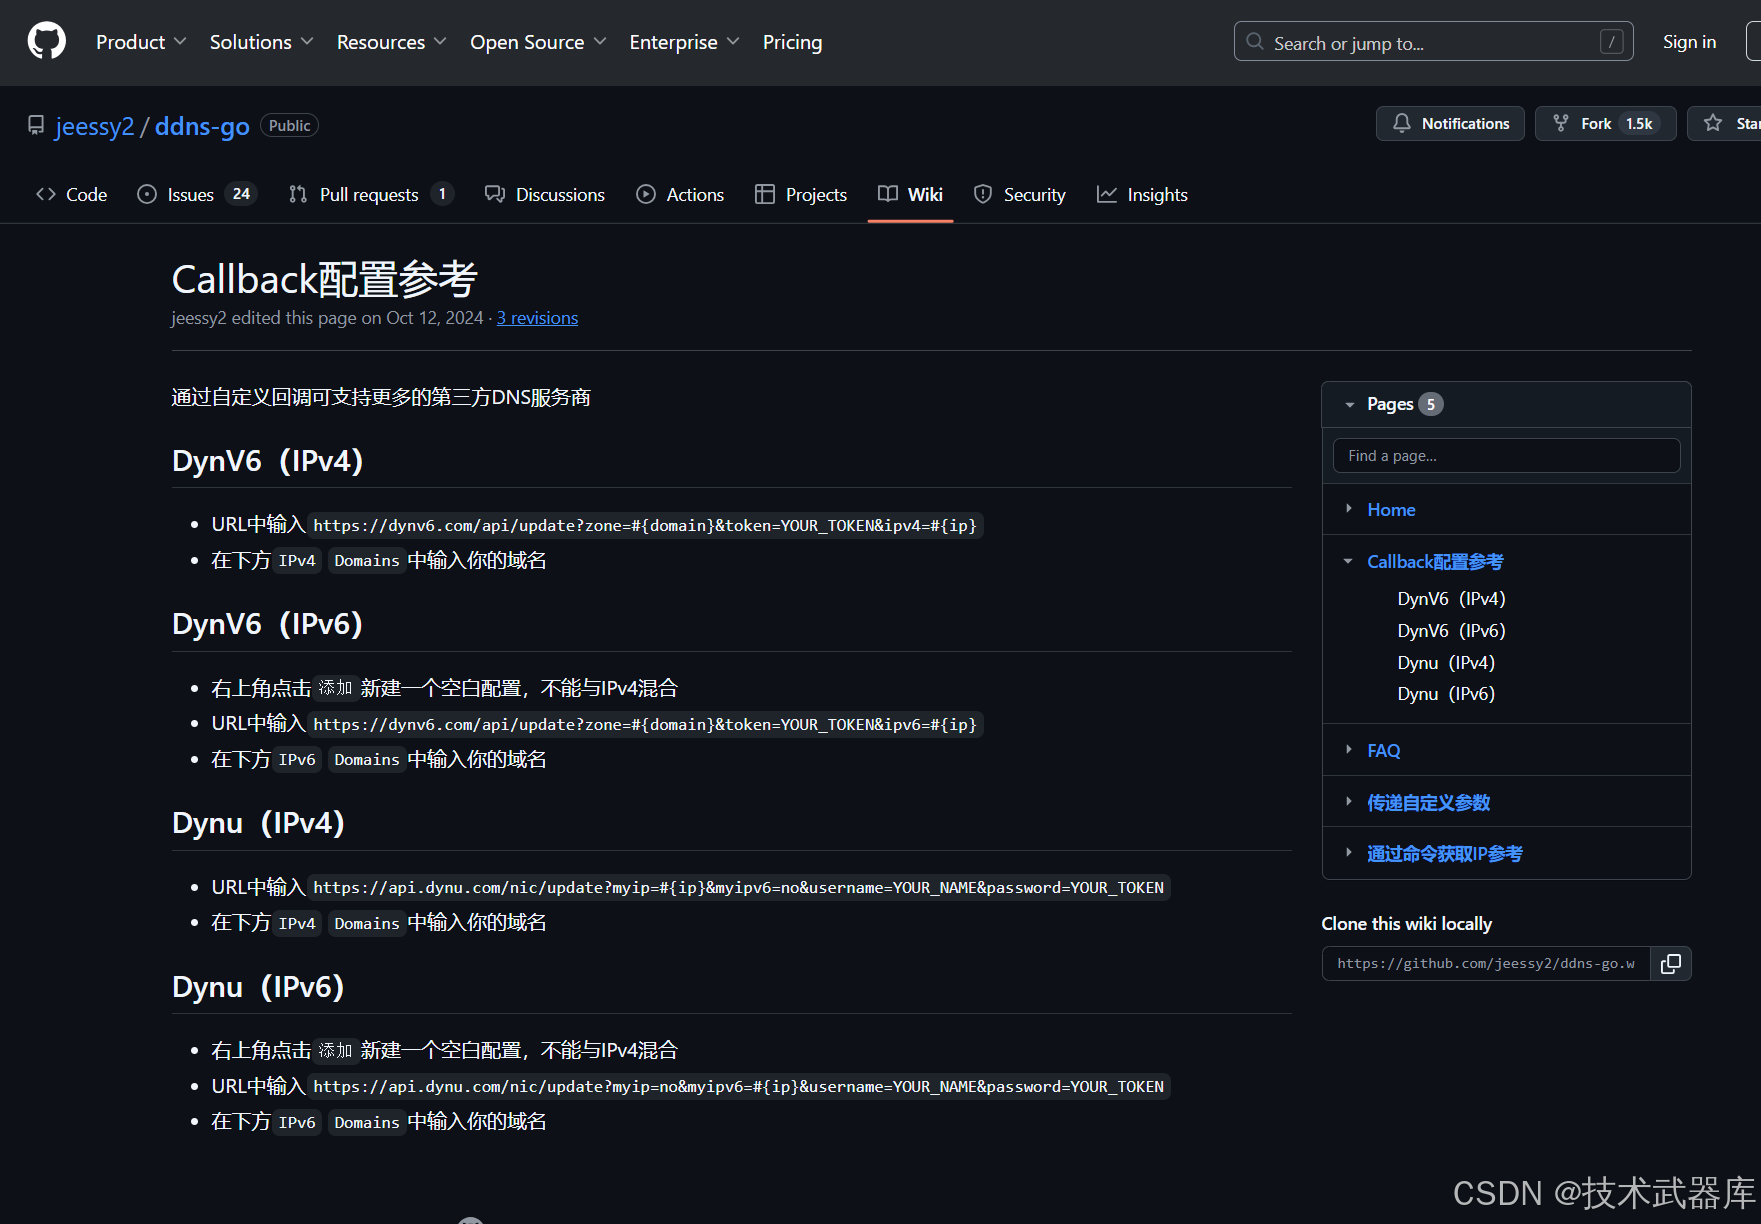Viewport: 1761px width, 1224px height.
Task: Switch to the Actions tab
Action: click(680, 194)
